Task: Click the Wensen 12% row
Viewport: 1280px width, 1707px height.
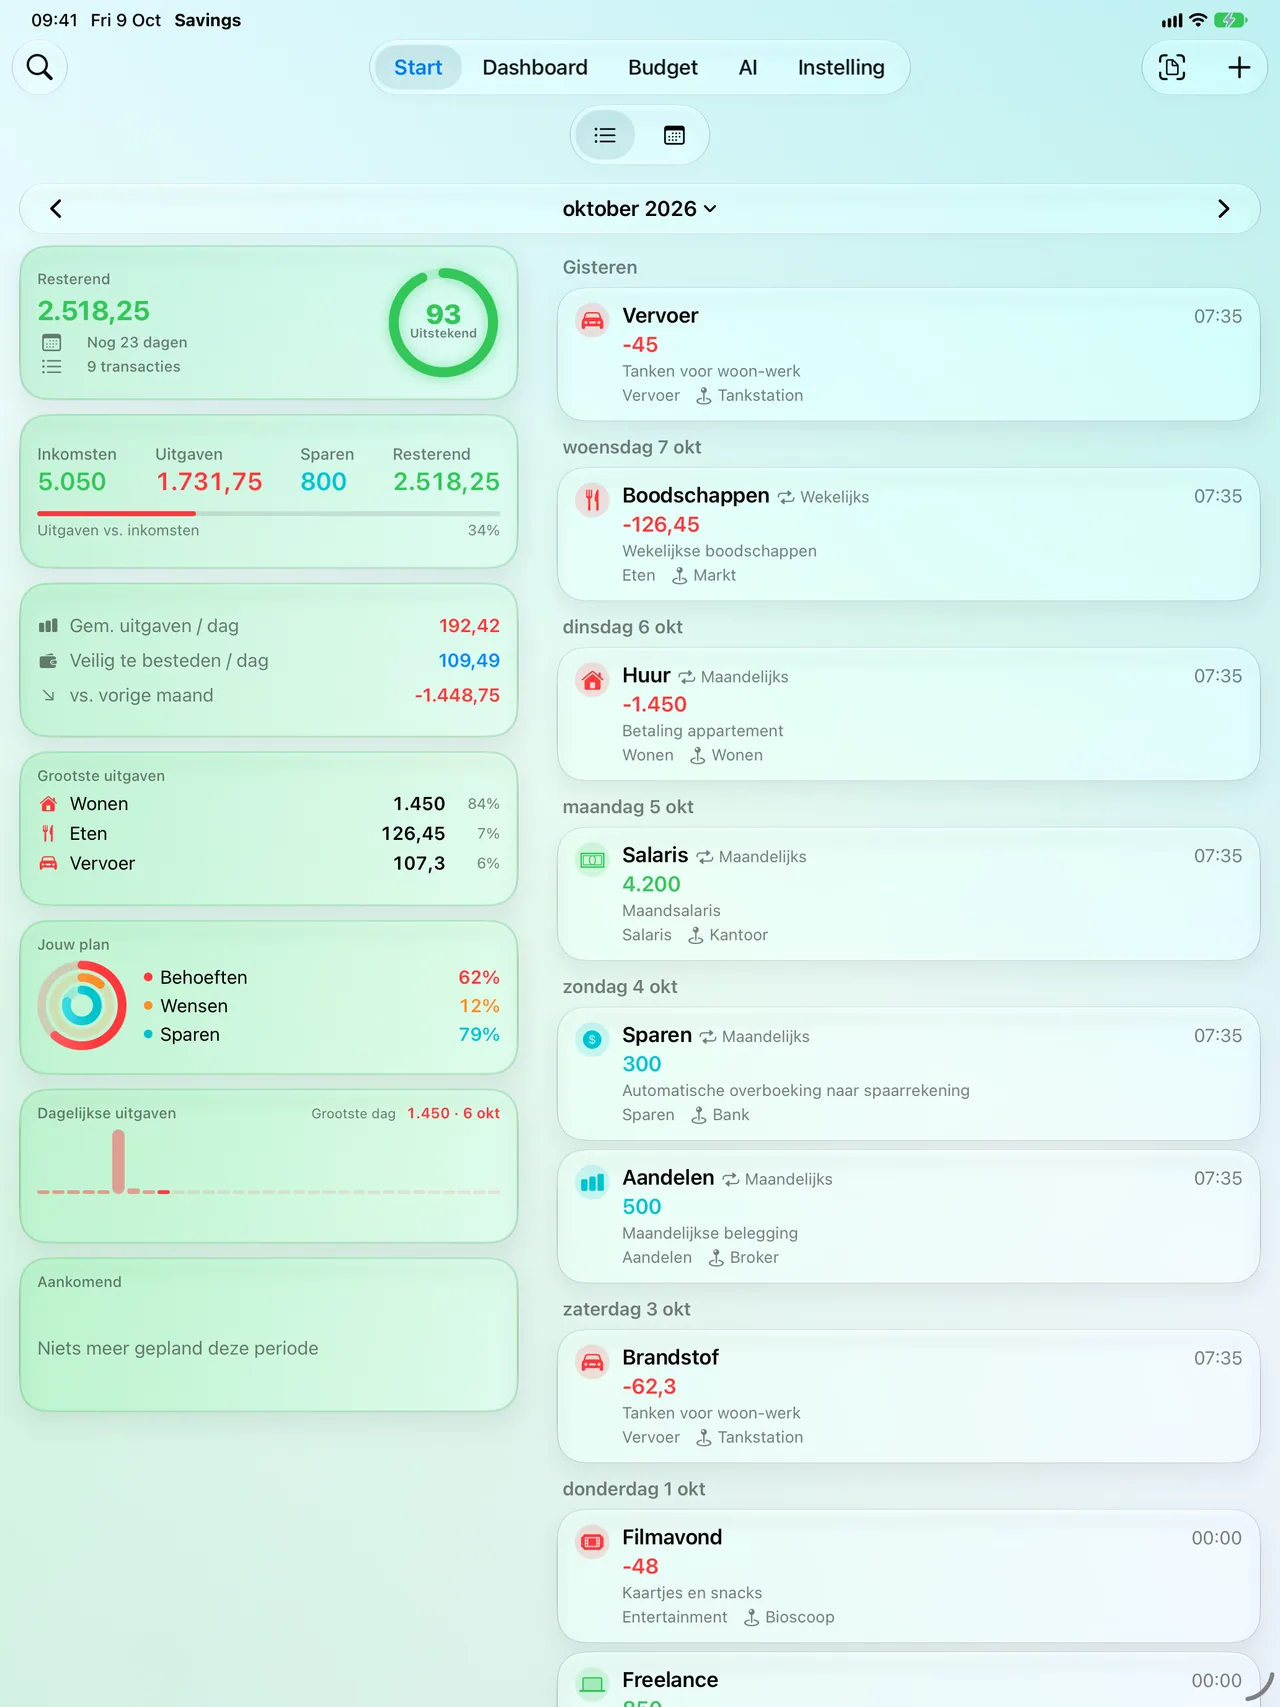Action: (321, 1006)
